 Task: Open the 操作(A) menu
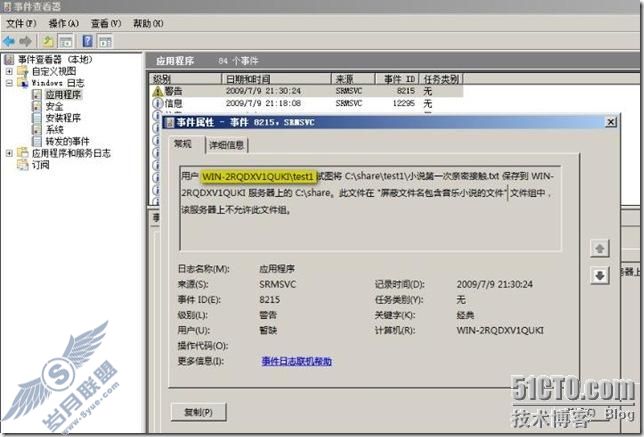(64, 23)
